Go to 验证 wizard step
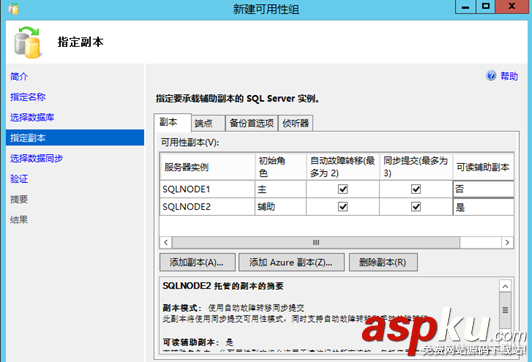532x362 pixels. (19, 179)
